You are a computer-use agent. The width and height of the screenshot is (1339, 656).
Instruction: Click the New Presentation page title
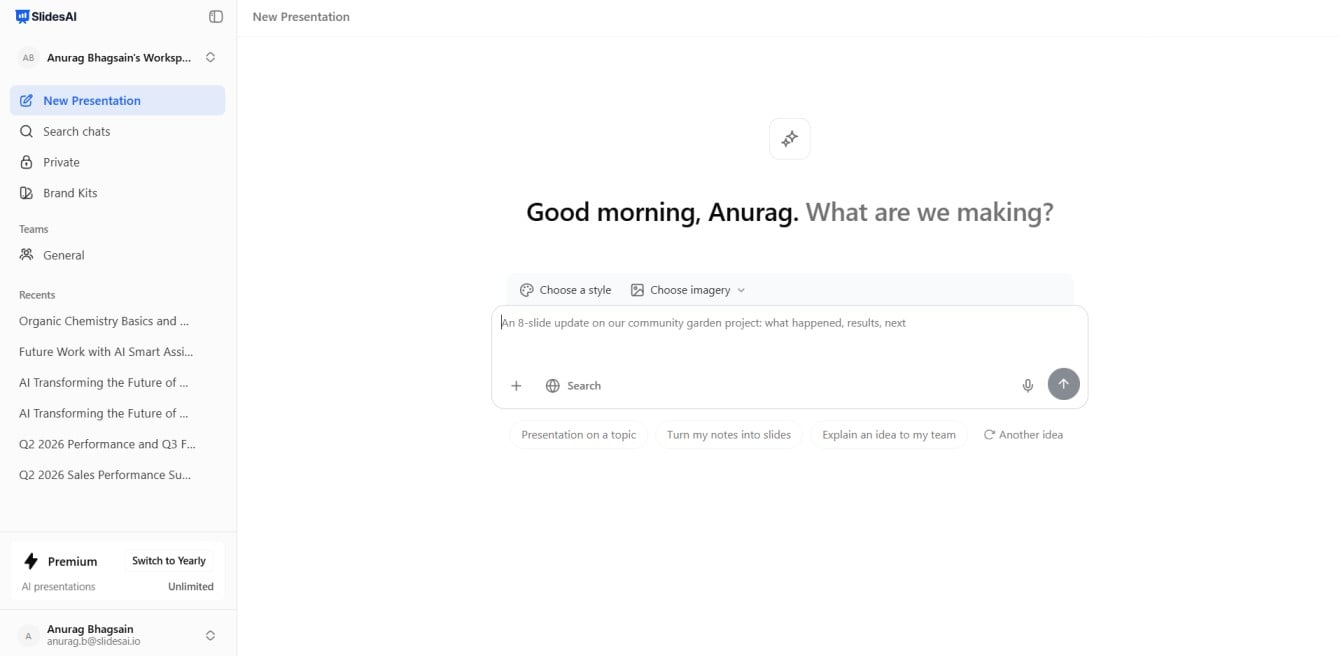(301, 17)
